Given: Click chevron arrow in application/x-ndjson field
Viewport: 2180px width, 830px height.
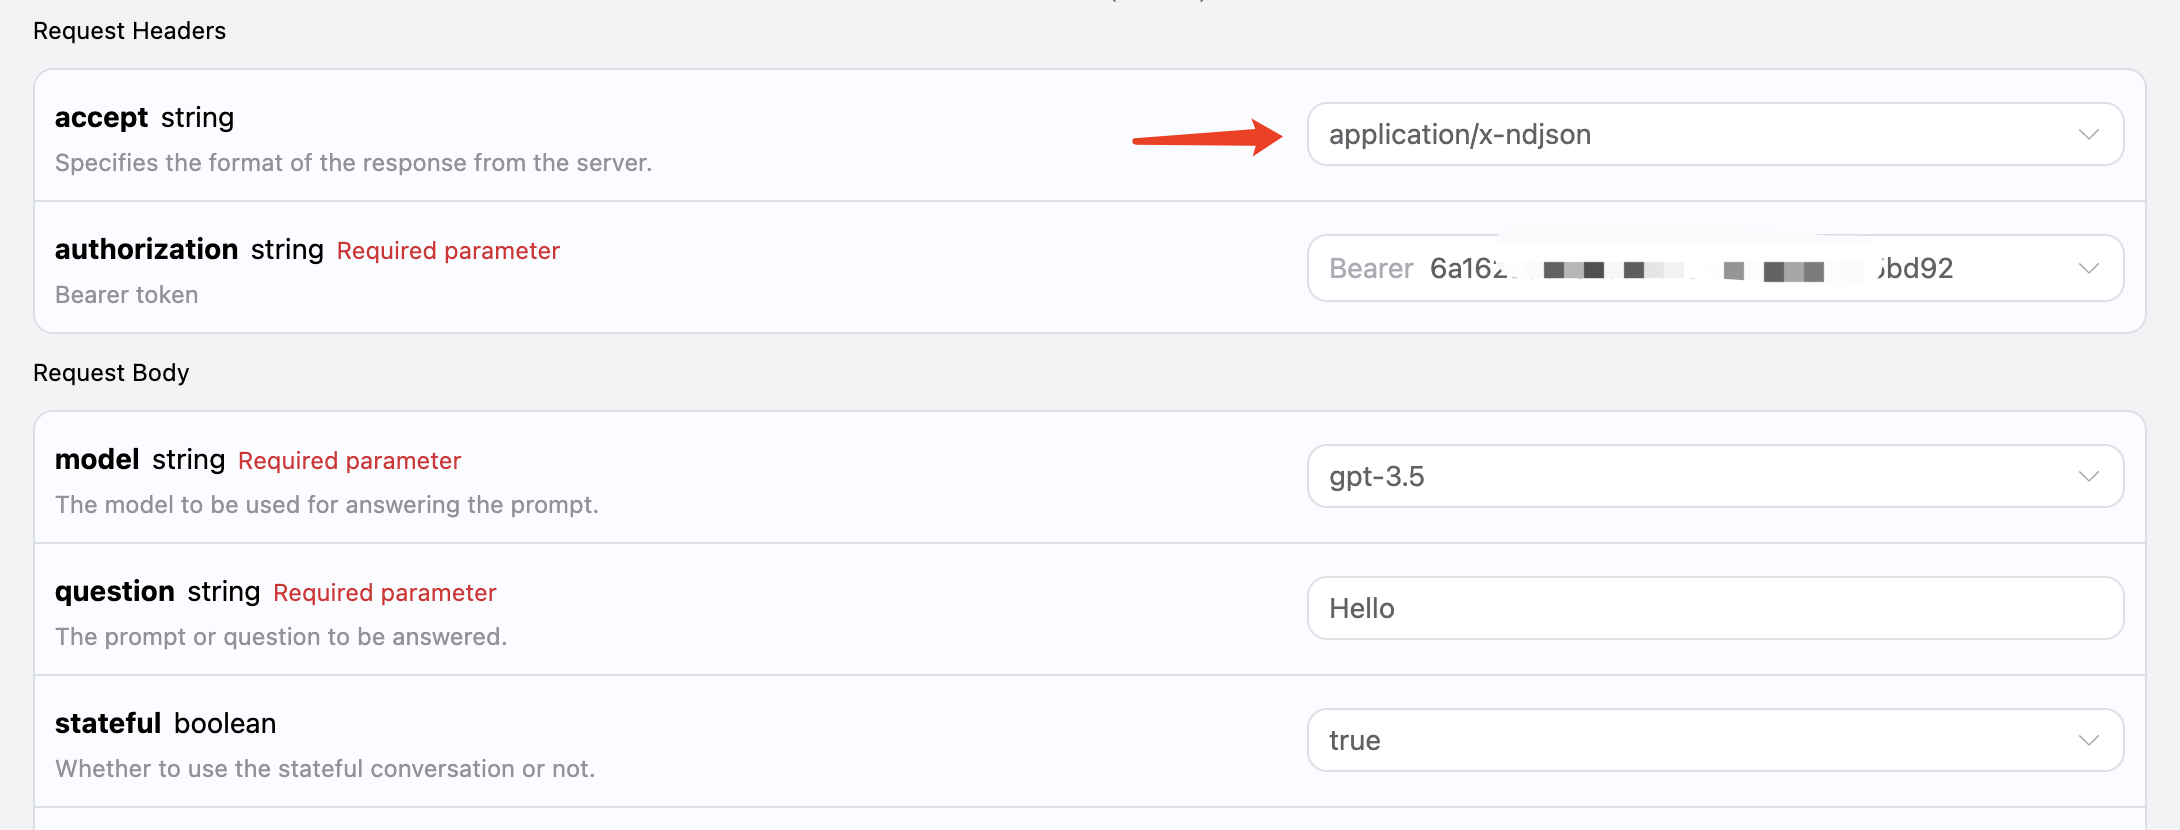Looking at the screenshot, I should coord(2088,134).
